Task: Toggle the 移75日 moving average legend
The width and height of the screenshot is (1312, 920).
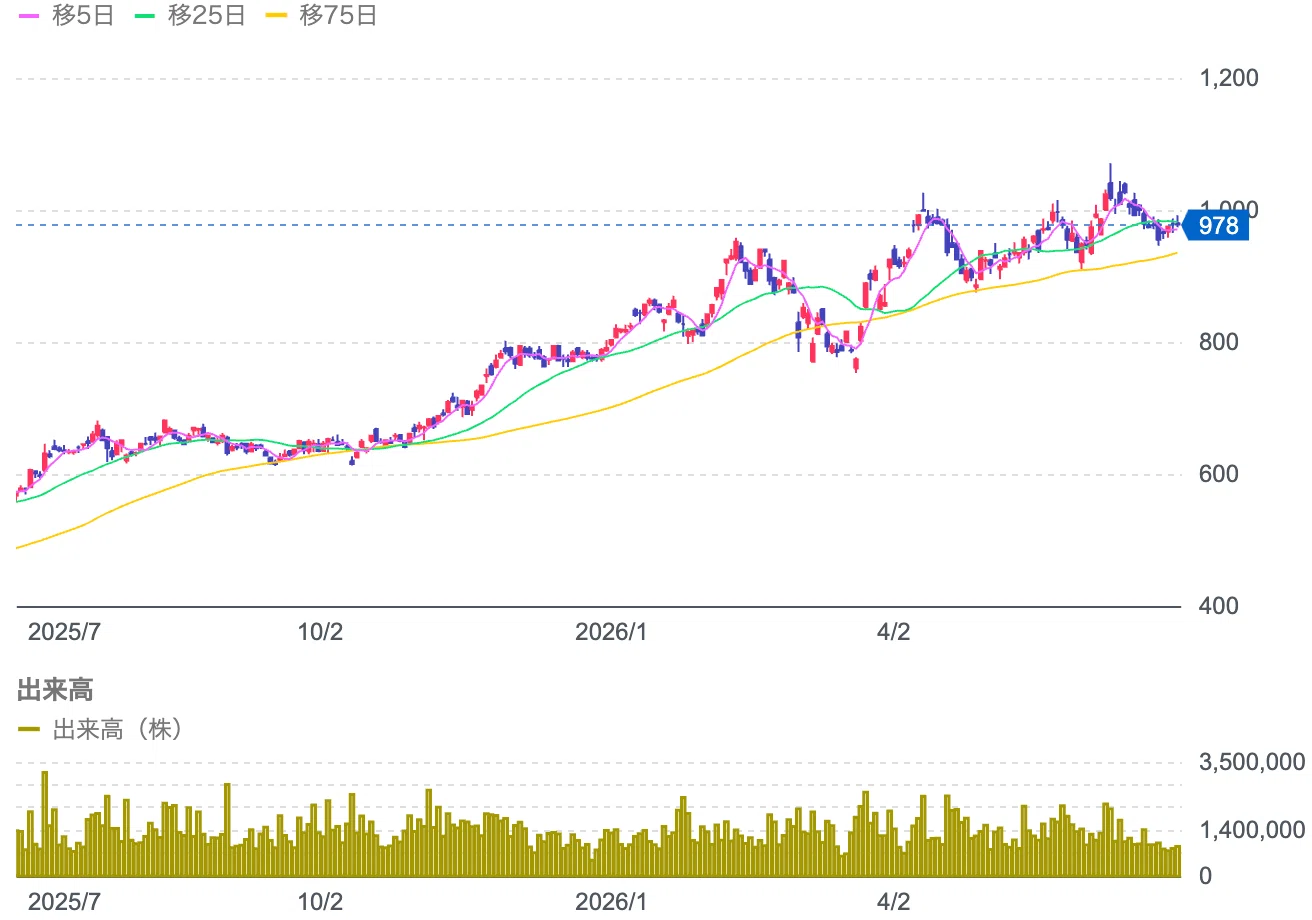Action: pos(321,17)
